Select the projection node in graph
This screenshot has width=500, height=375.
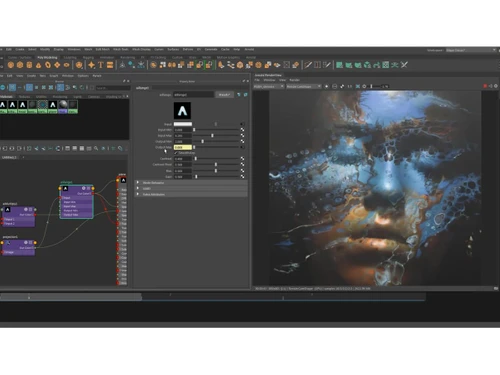click(x=18, y=248)
